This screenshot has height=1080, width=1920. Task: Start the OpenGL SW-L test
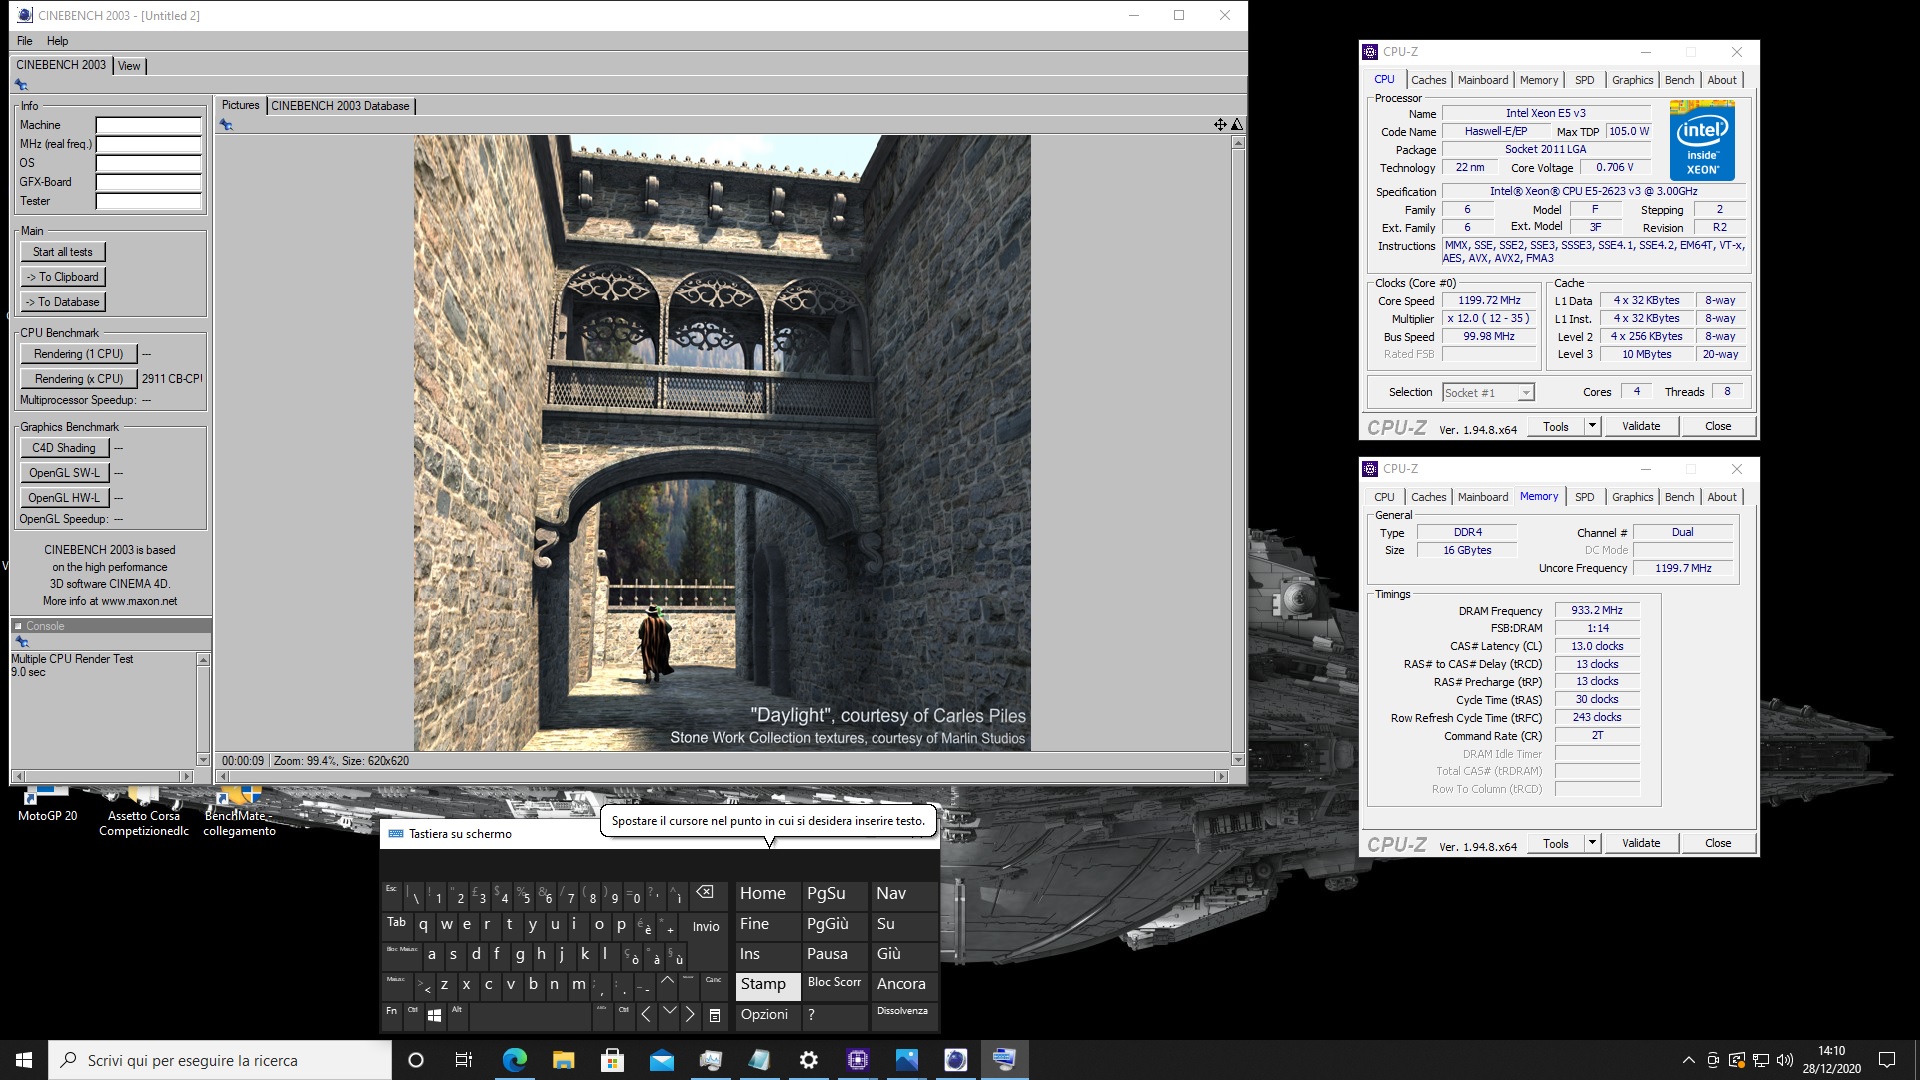tap(64, 473)
